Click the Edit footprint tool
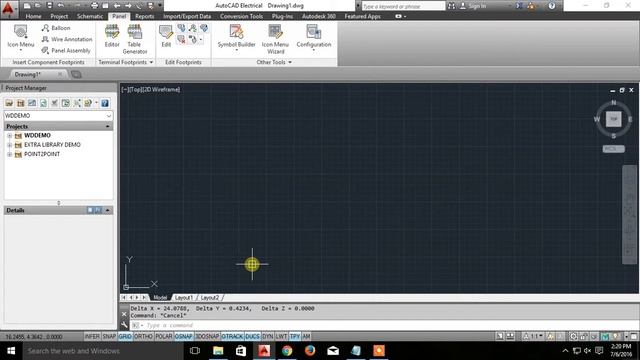 [x=166, y=36]
